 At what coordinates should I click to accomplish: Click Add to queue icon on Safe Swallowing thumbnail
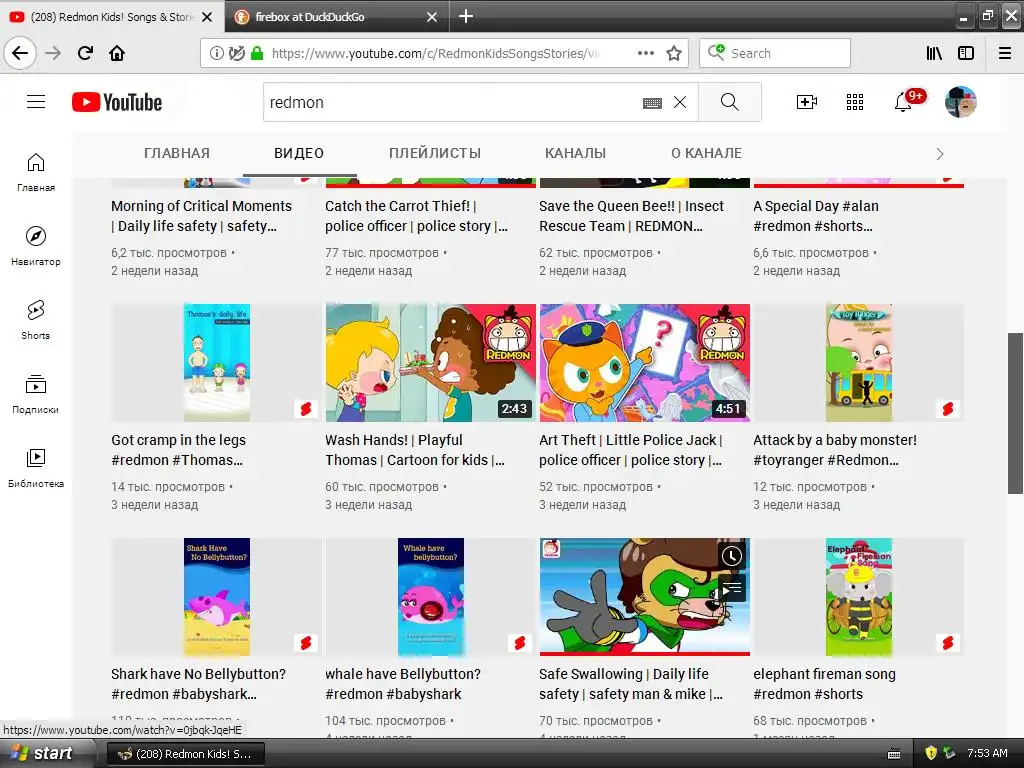click(731, 590)
